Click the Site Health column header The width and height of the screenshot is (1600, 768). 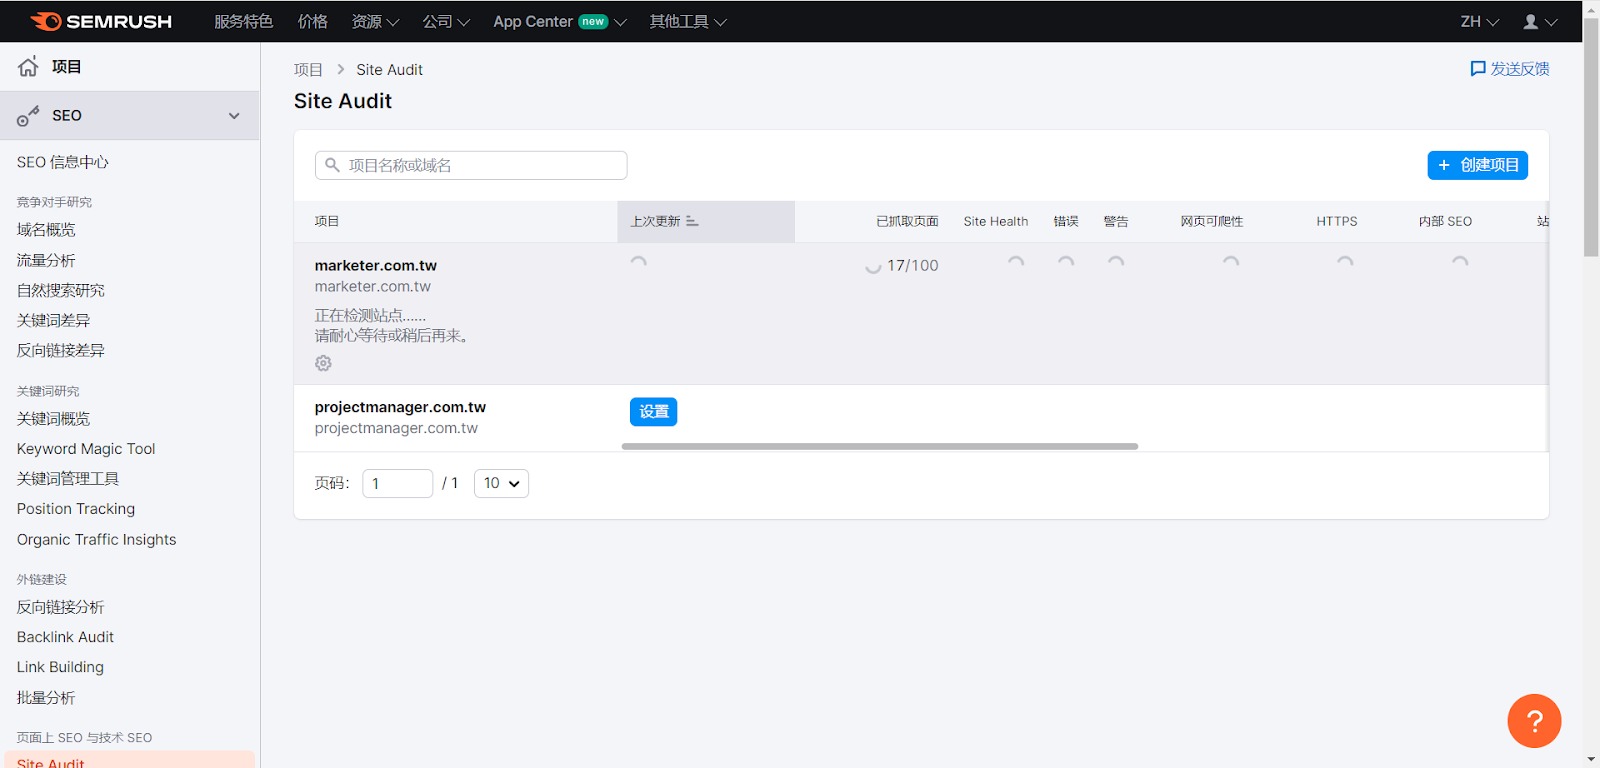click(996, 221)
